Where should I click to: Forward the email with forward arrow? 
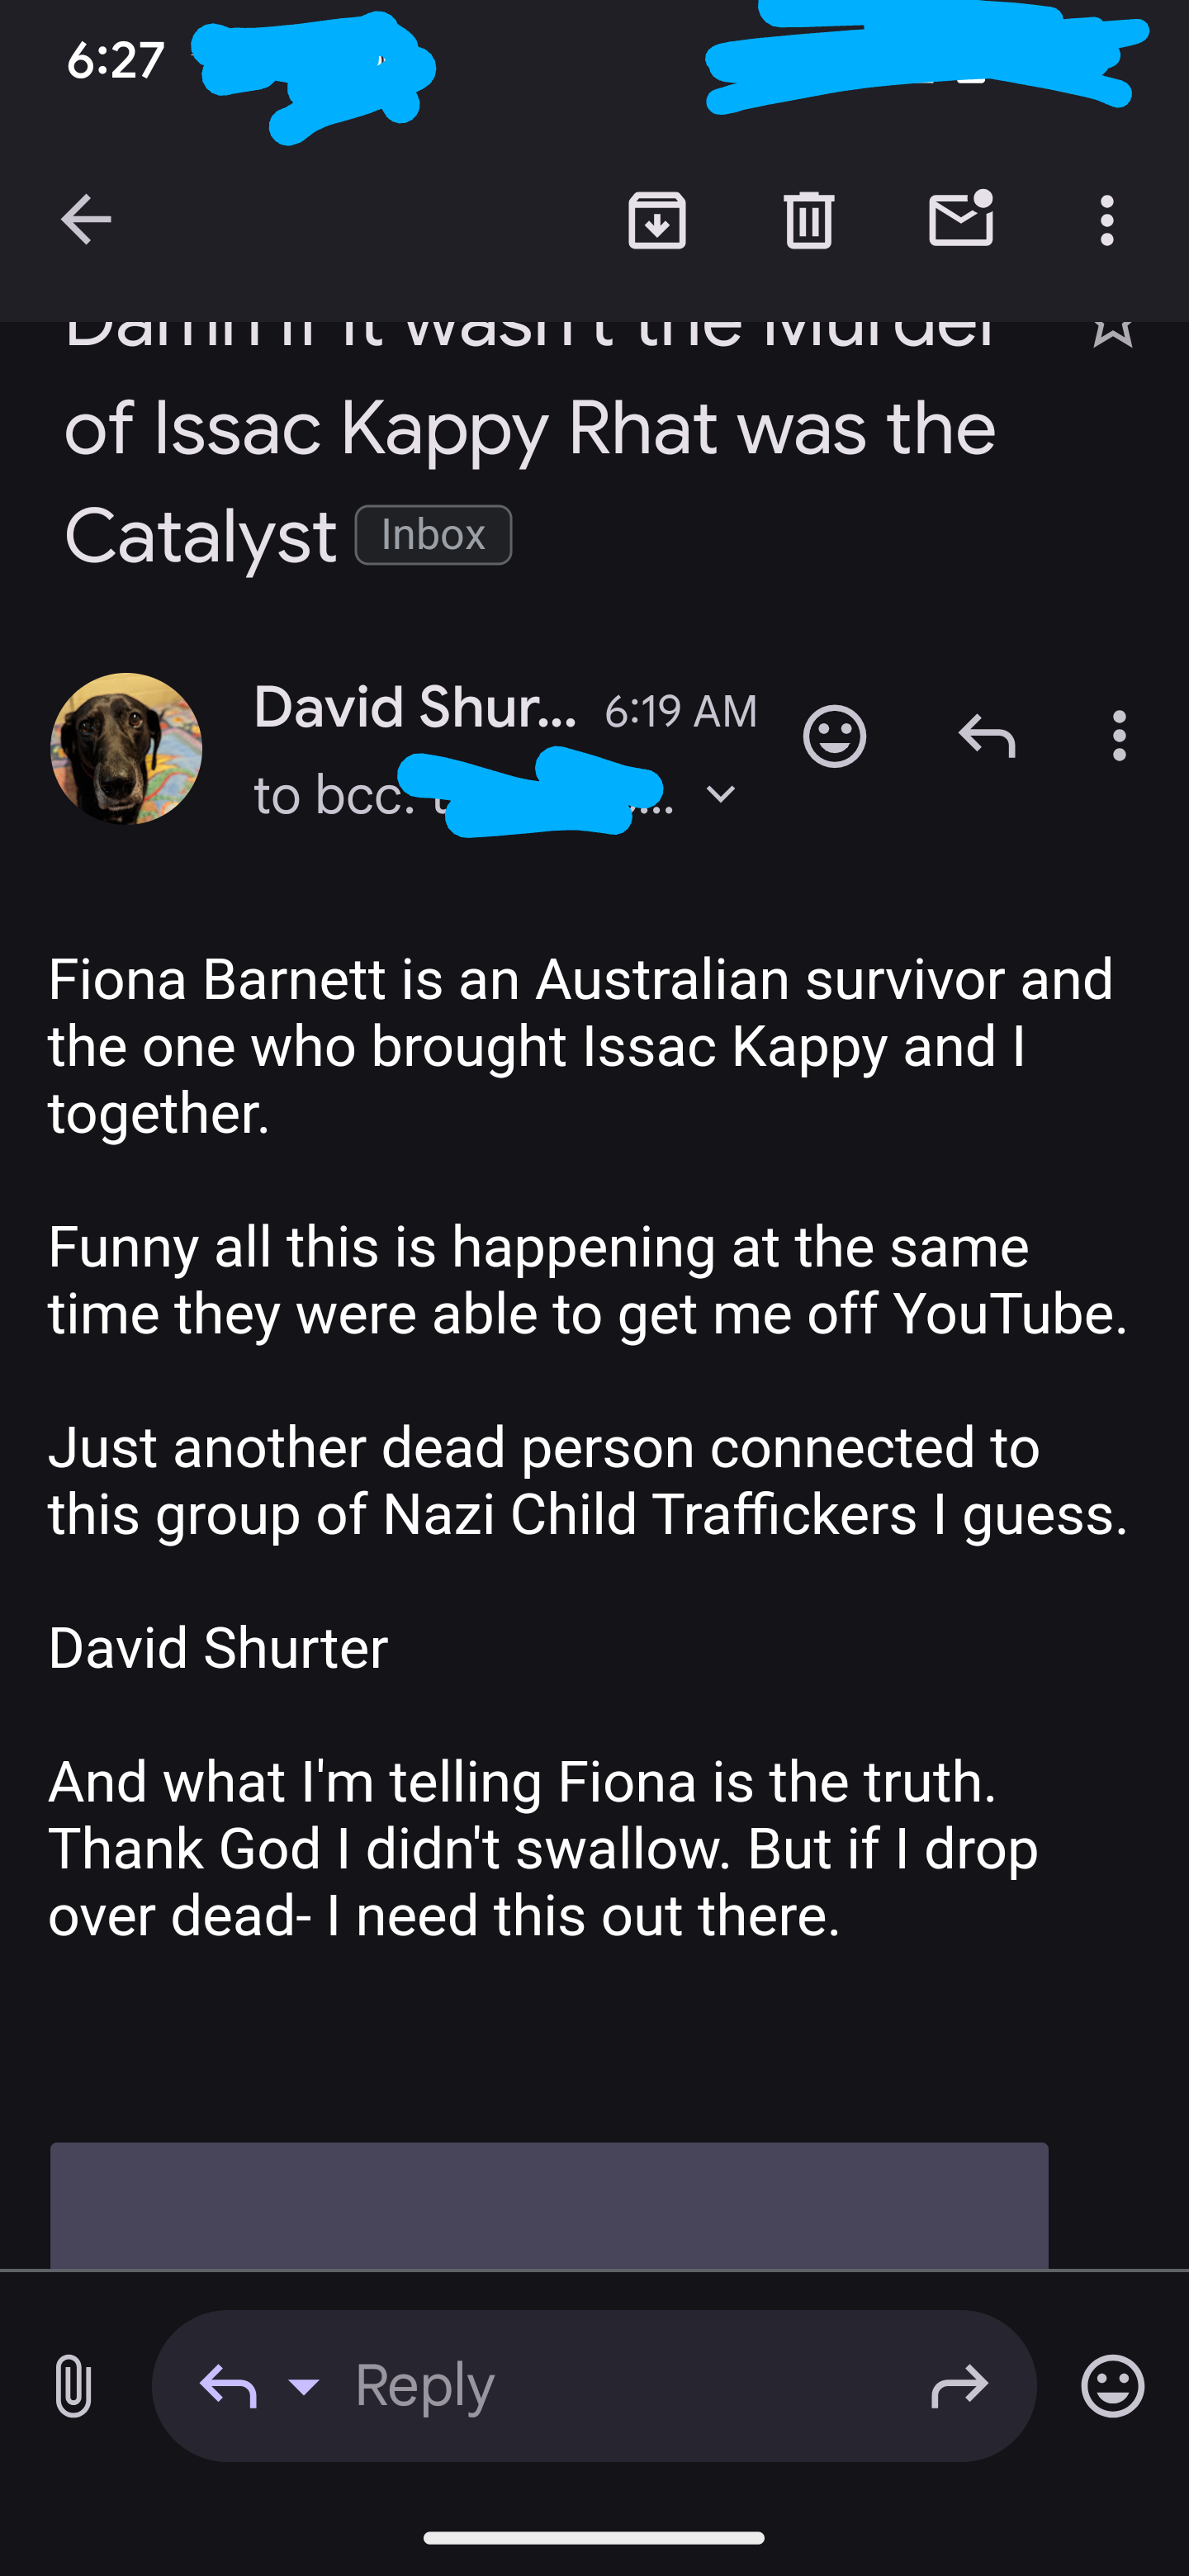point(959,2387)
